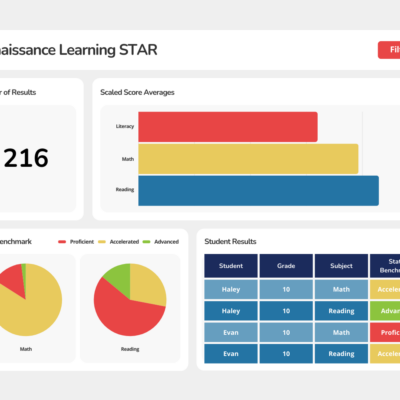Click Math subject cell in Evan's row
400x400 pixels.
341,332
